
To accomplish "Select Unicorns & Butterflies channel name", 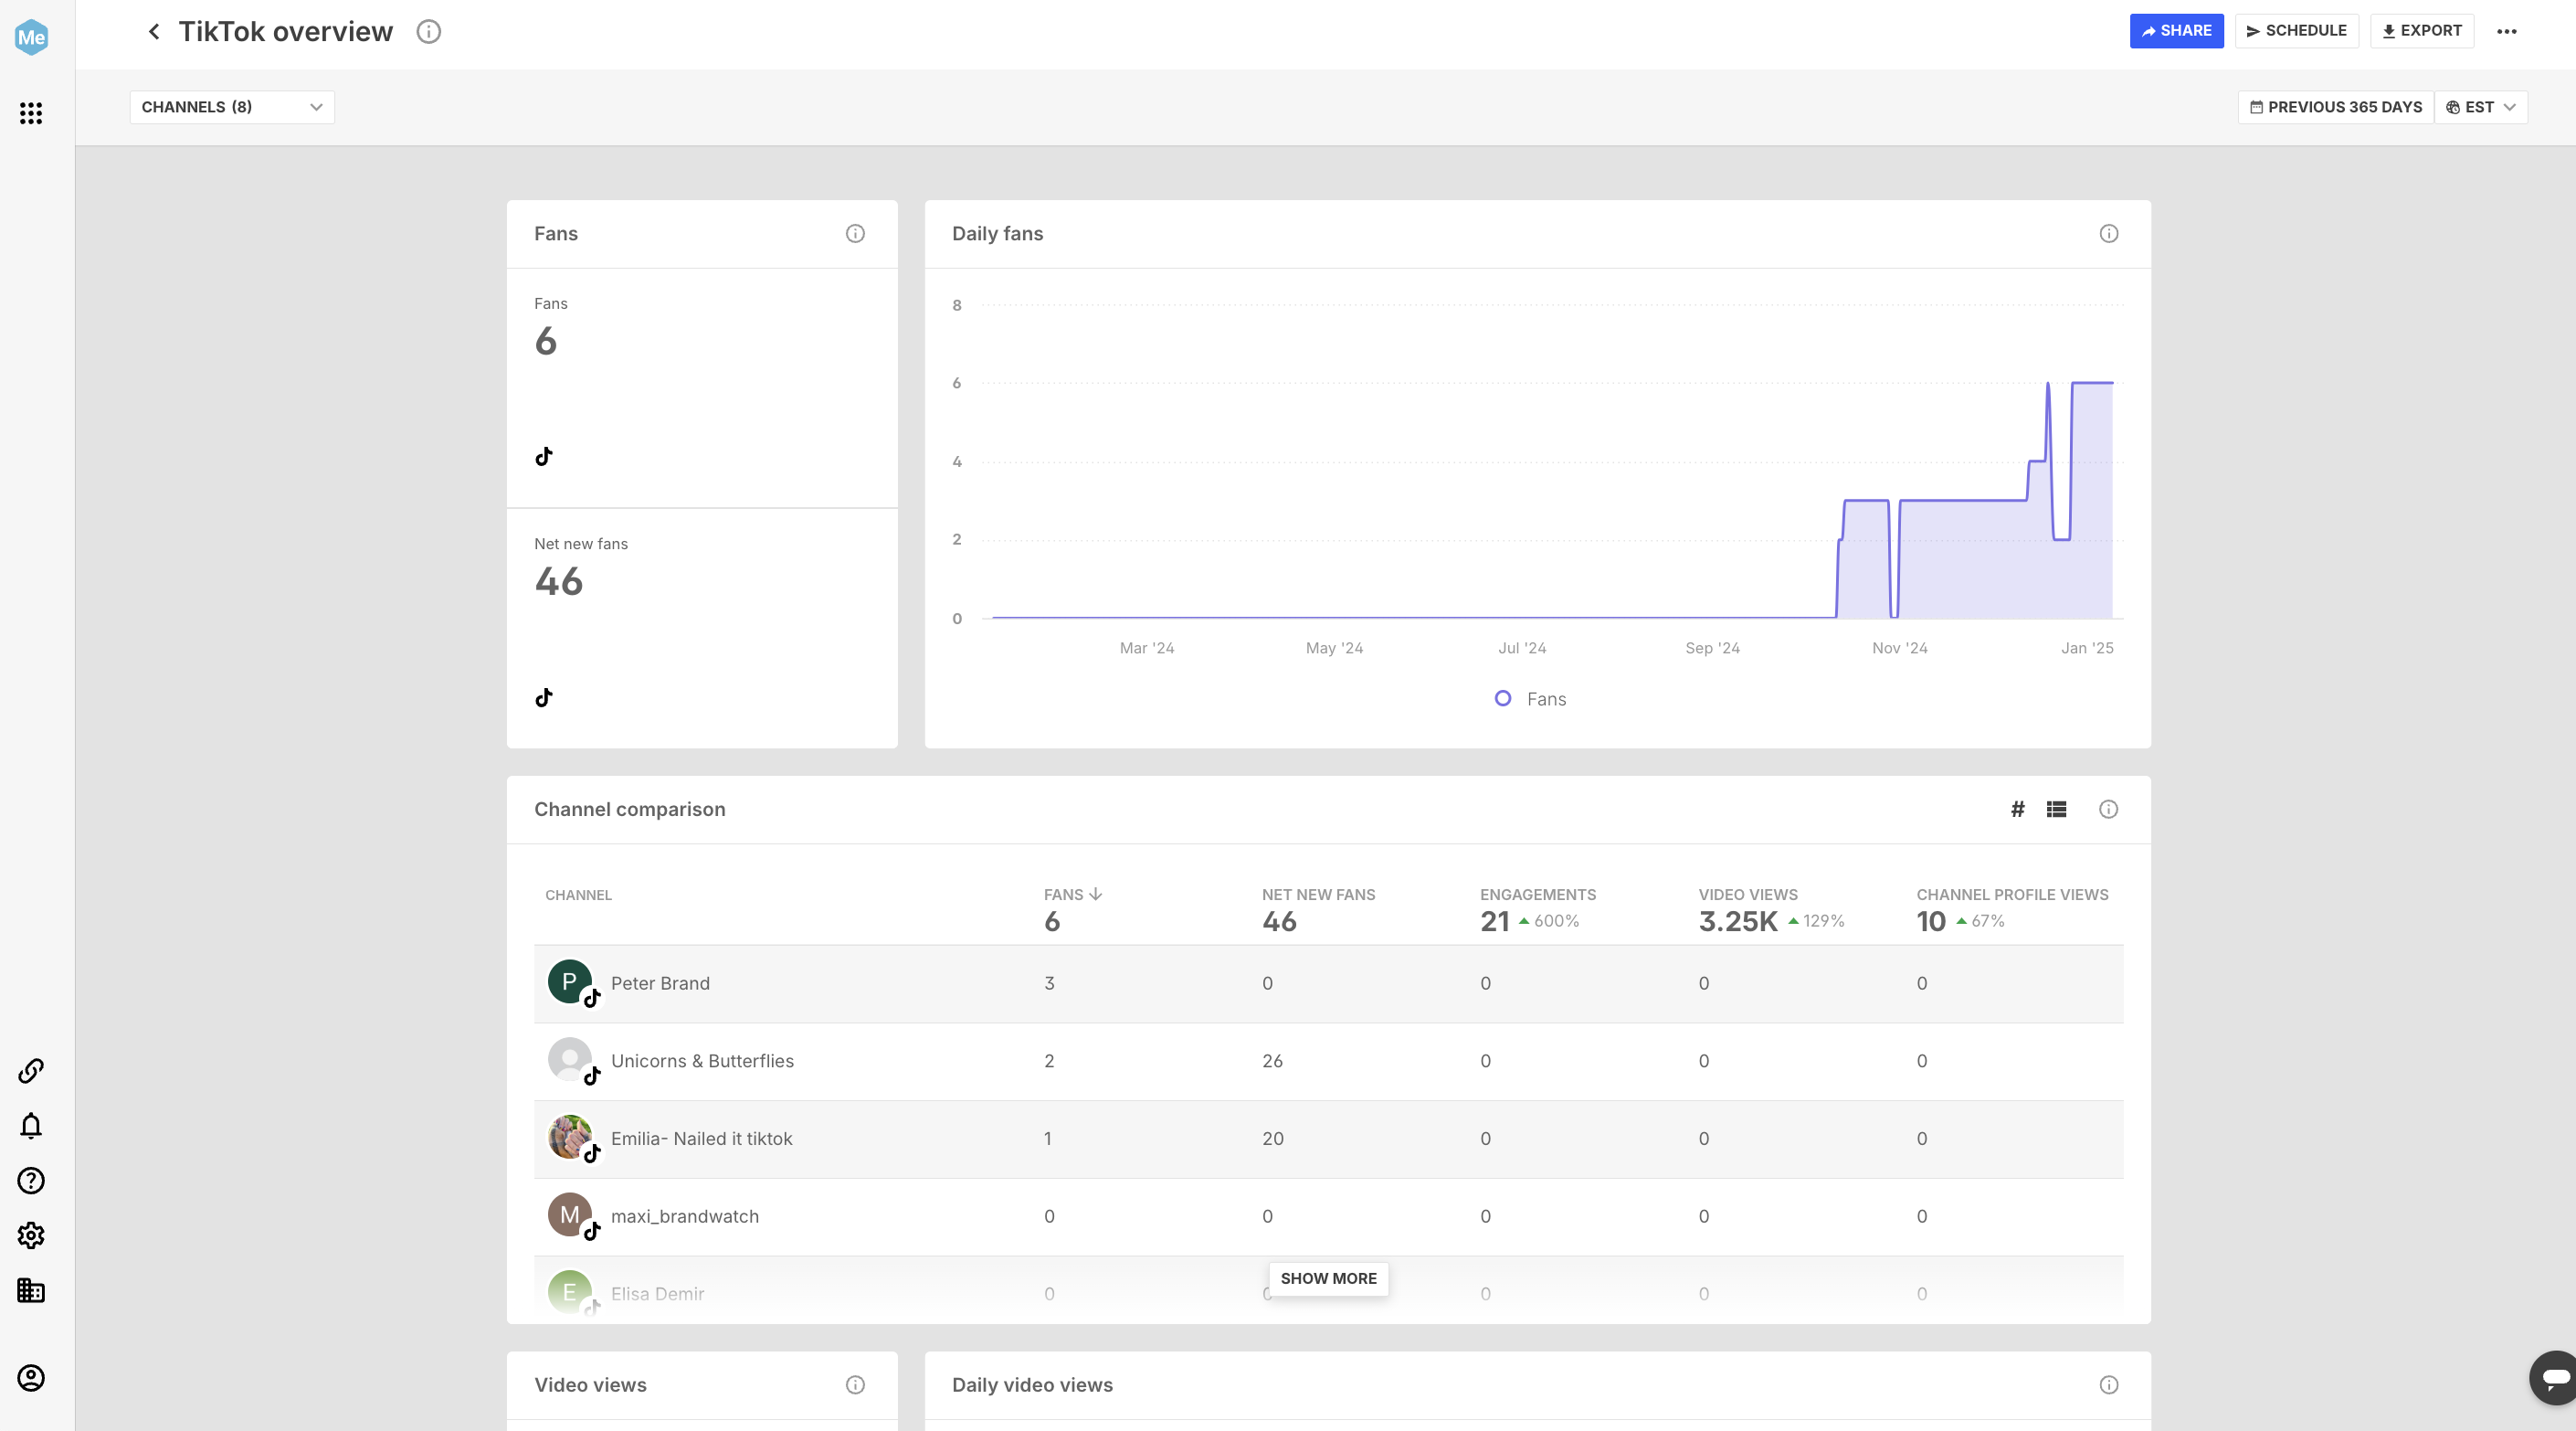I will pyautogui.click(x=702, y=1061).
